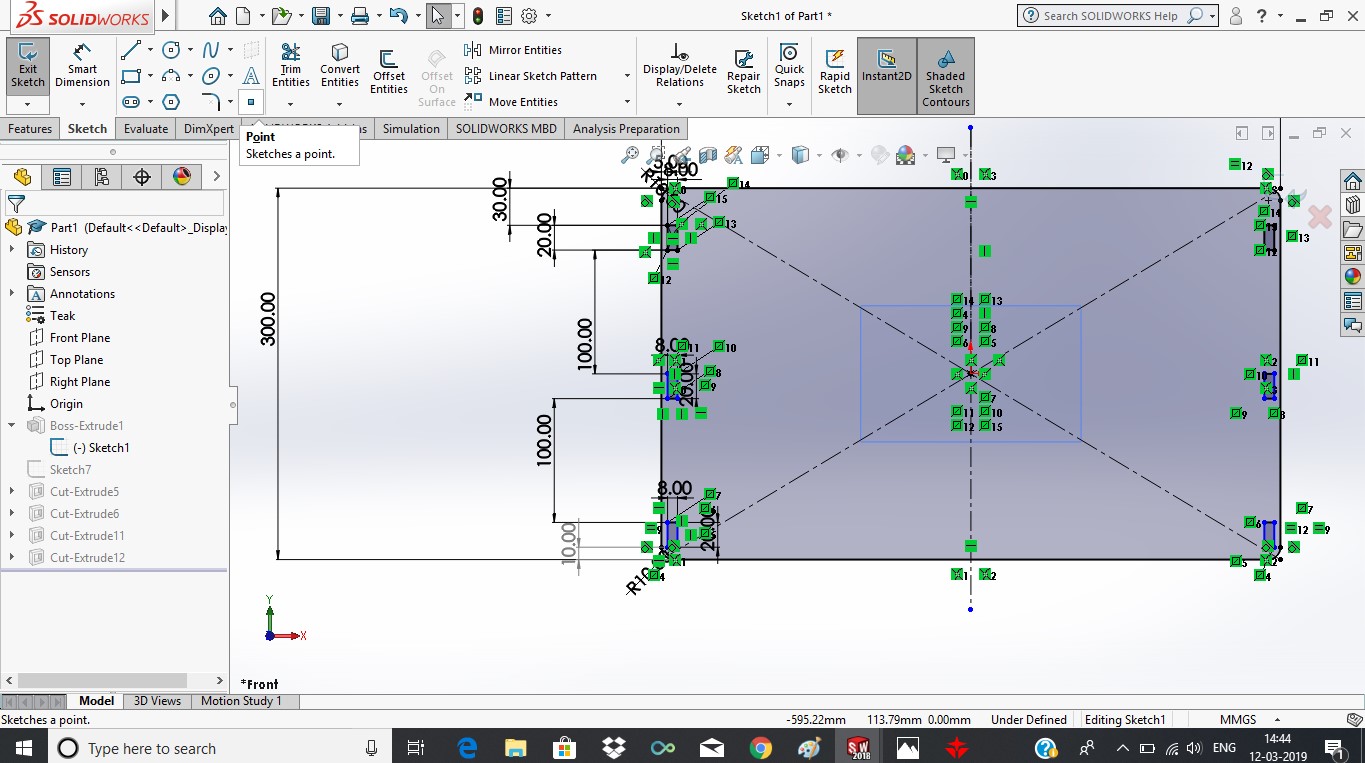The height and width of the screenshot is (763, 1365).
Task: Open Display/Delete Relations
Action: tap(679, 64)
